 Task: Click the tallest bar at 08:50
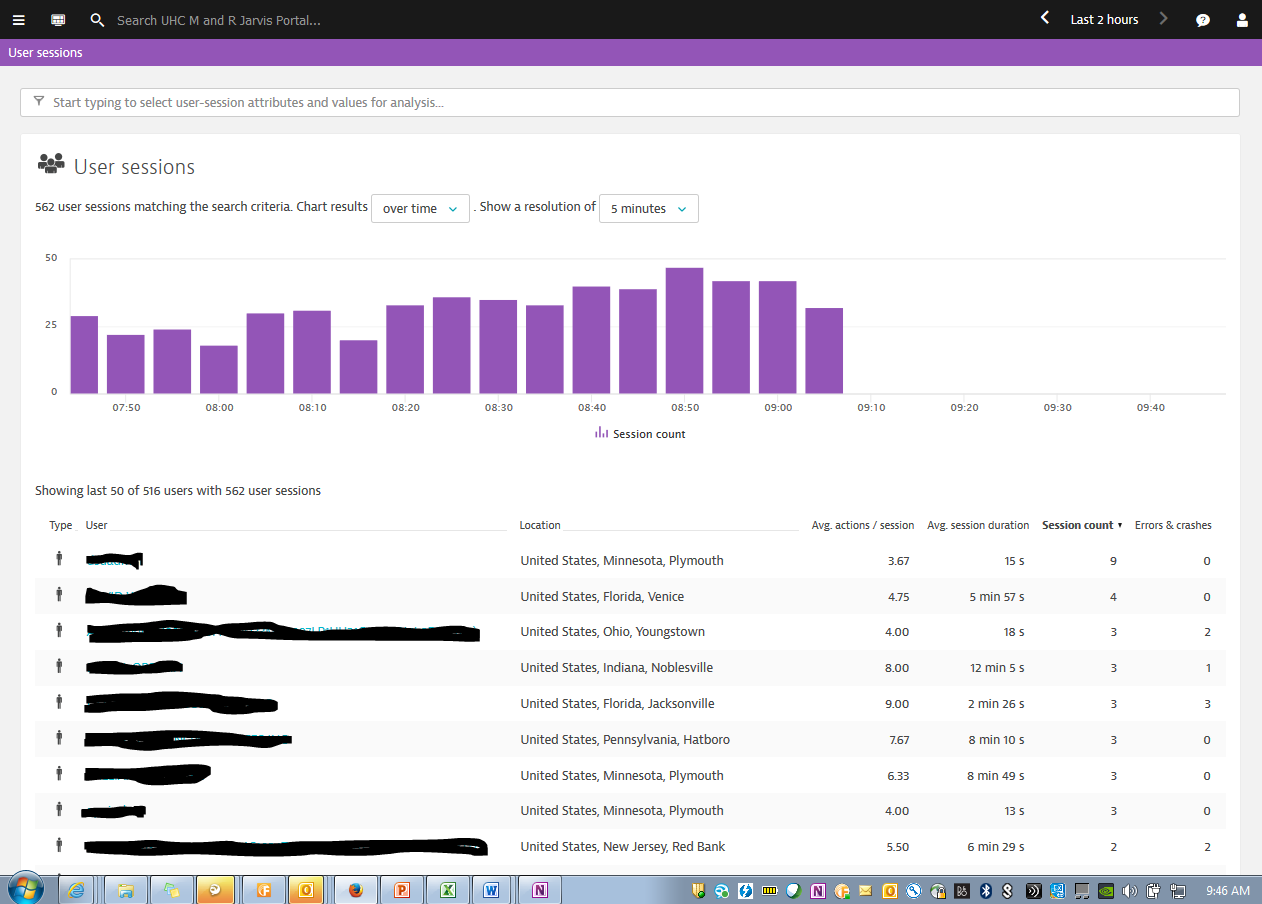(x=684, y=330)
